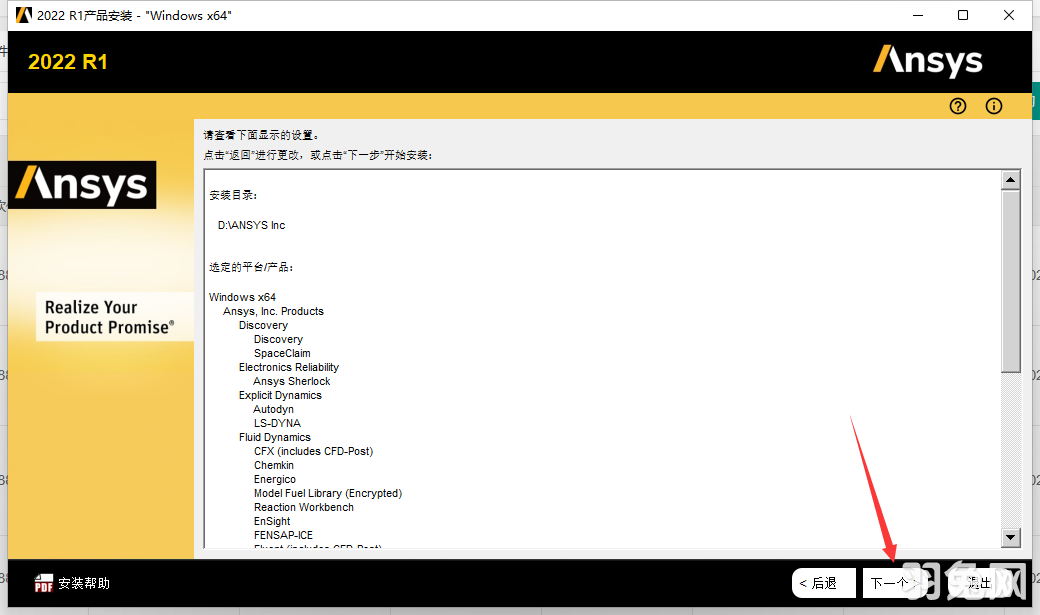The image size is (1040, 615).
Task: Click the Ansys logo on the left panel
Action: (x=82, y=185)
